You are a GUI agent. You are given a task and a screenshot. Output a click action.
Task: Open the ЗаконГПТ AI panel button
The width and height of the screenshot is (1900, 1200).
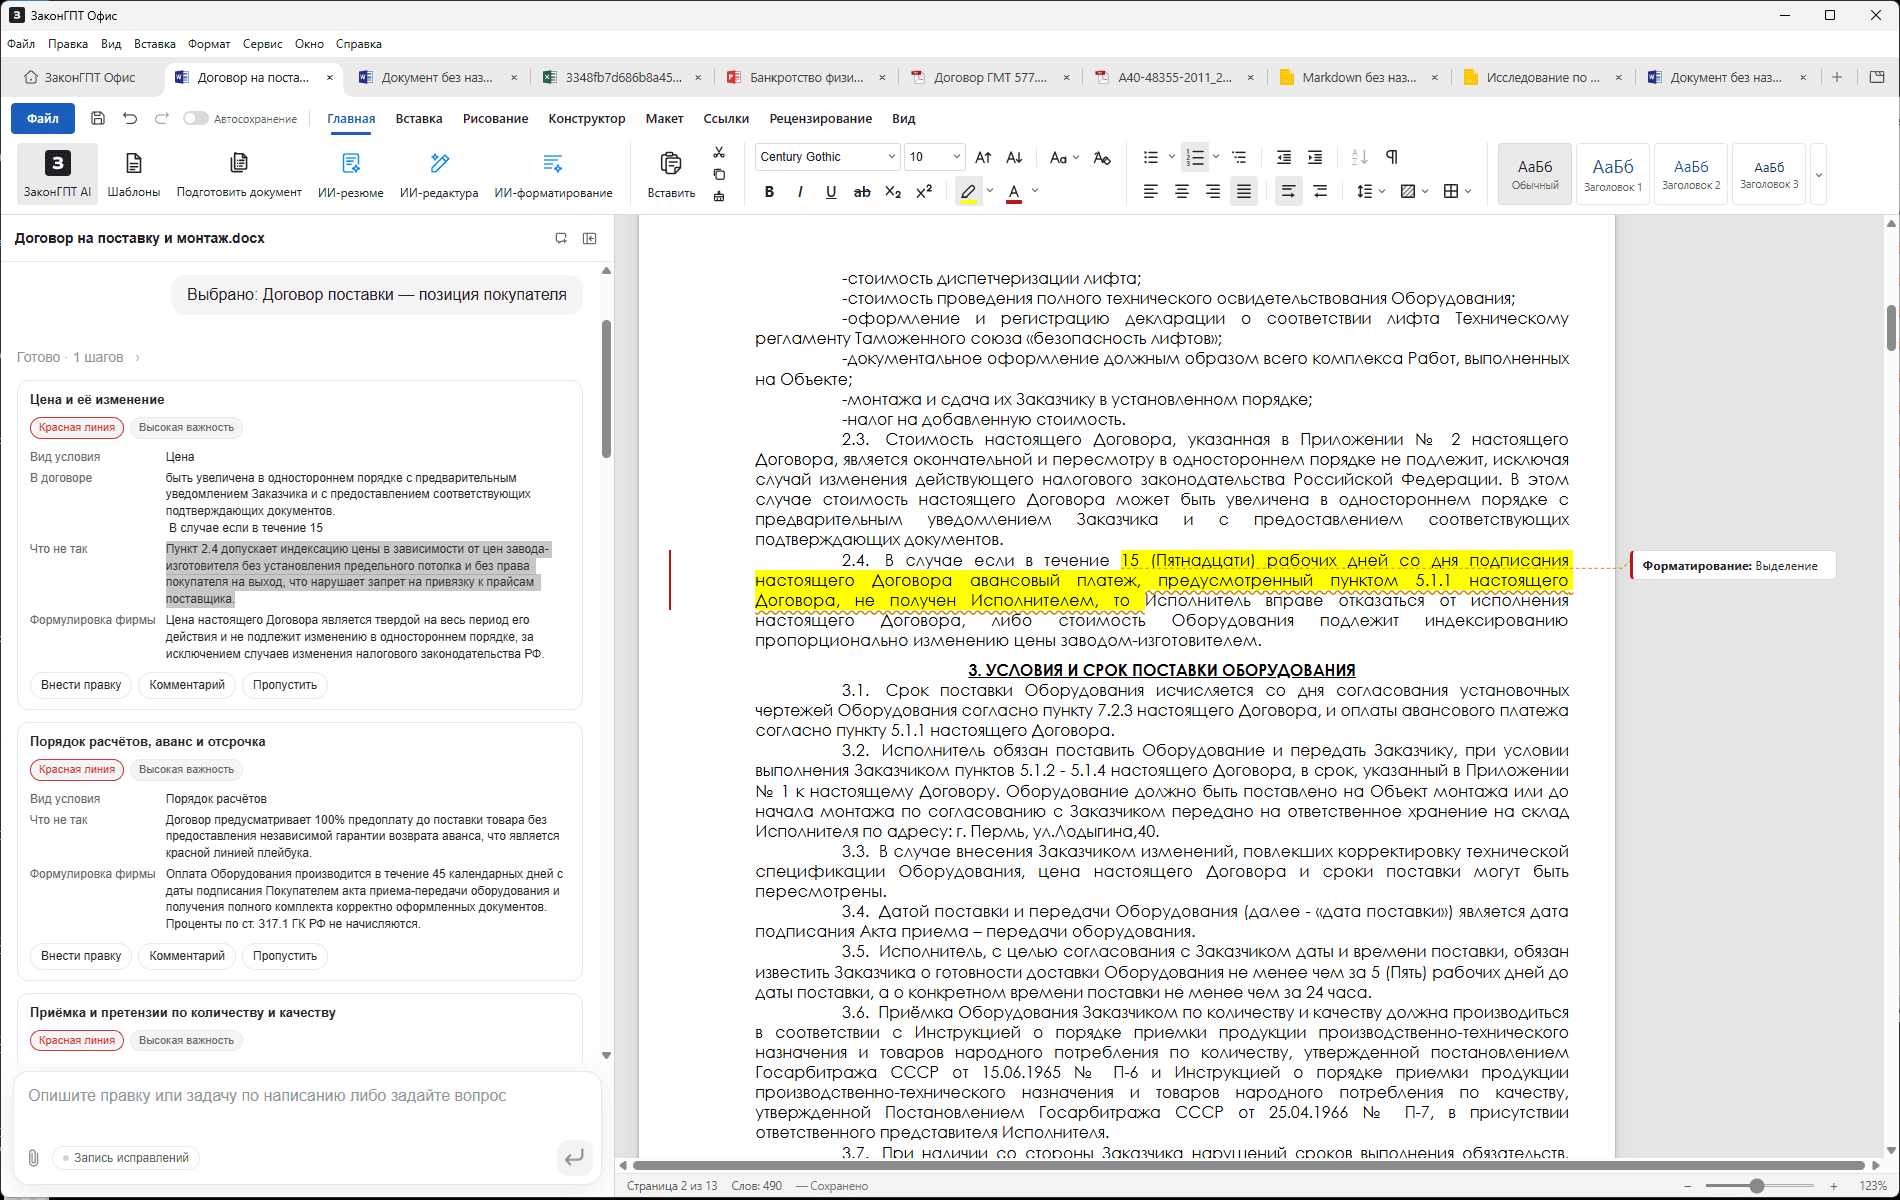pyautogui.click(x=57, y=173)
